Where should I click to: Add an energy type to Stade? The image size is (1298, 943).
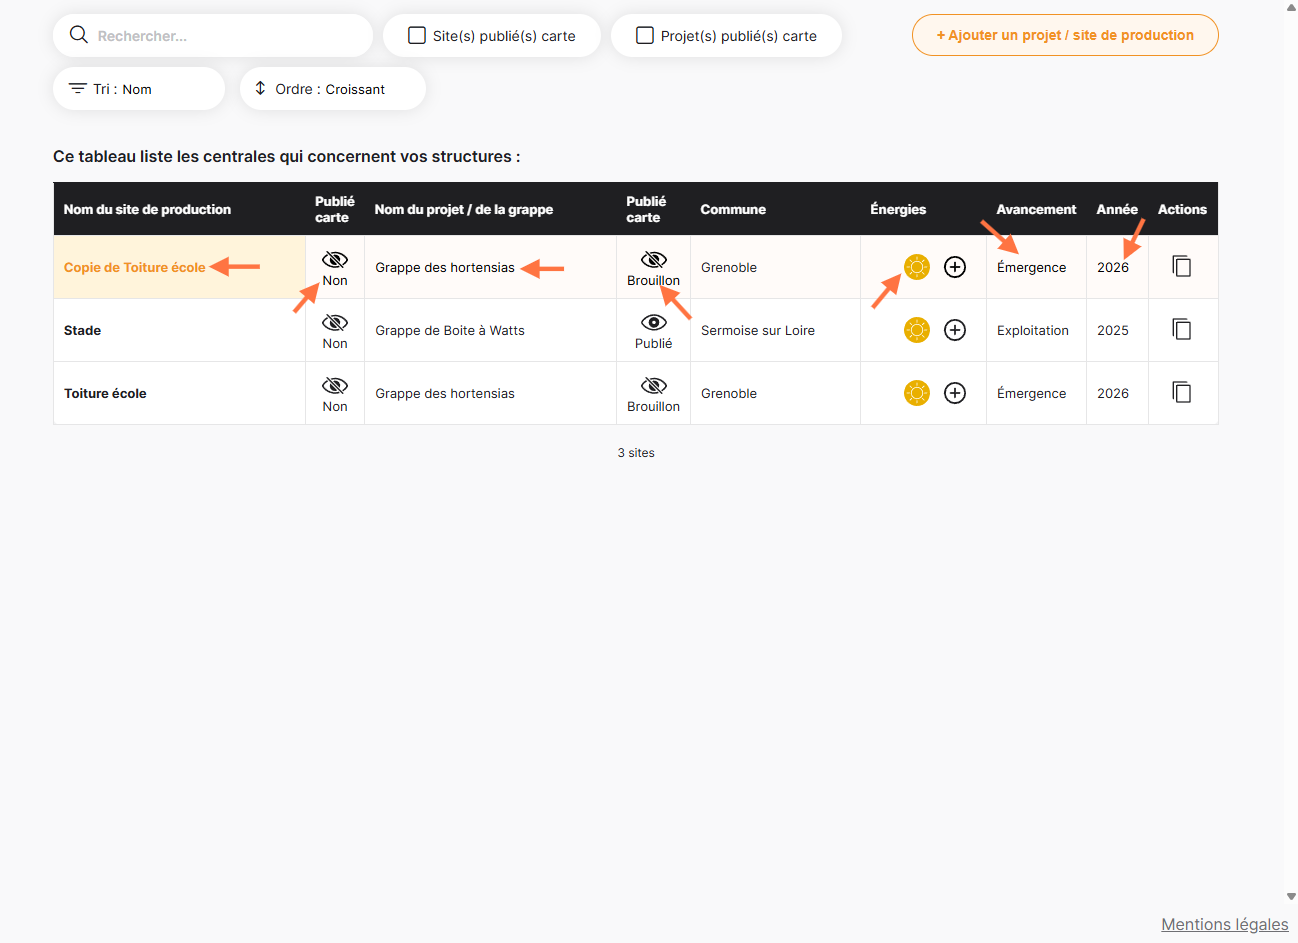955,330
